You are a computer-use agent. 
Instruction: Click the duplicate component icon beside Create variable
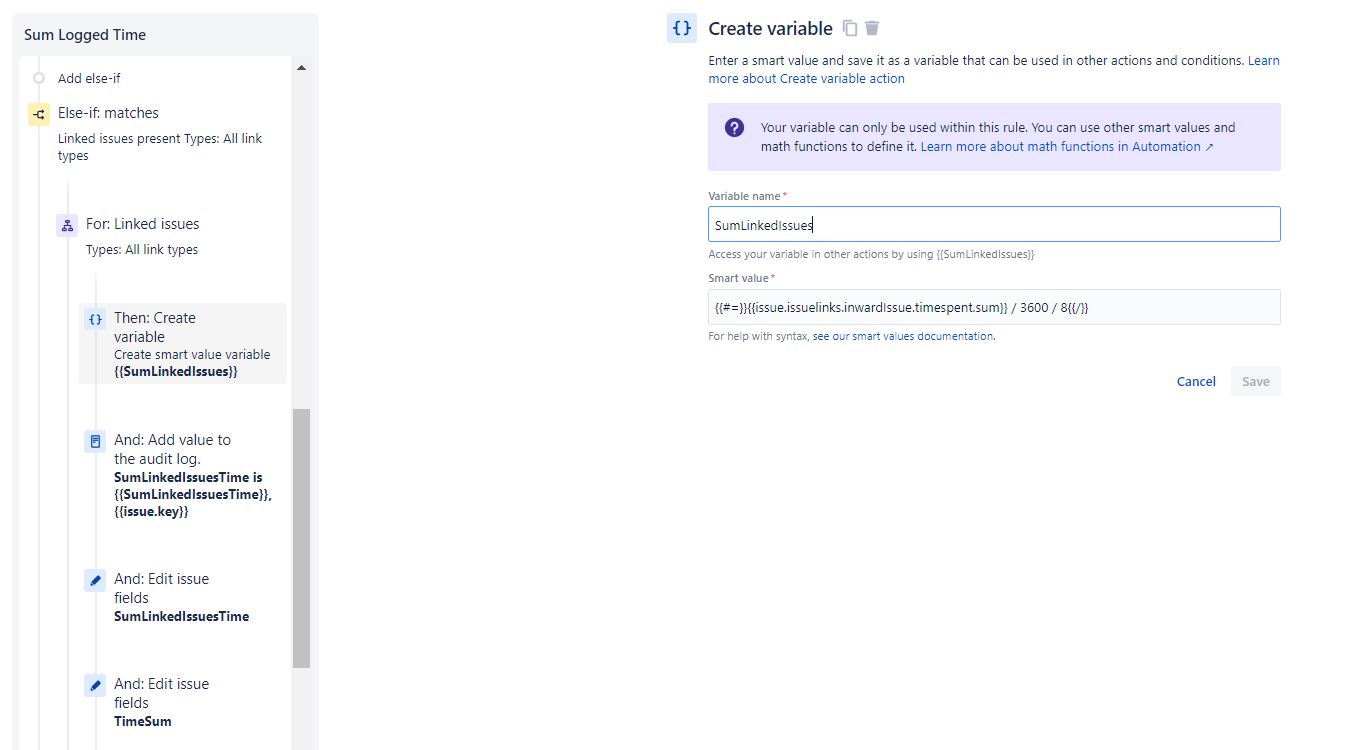click(850, 28)
